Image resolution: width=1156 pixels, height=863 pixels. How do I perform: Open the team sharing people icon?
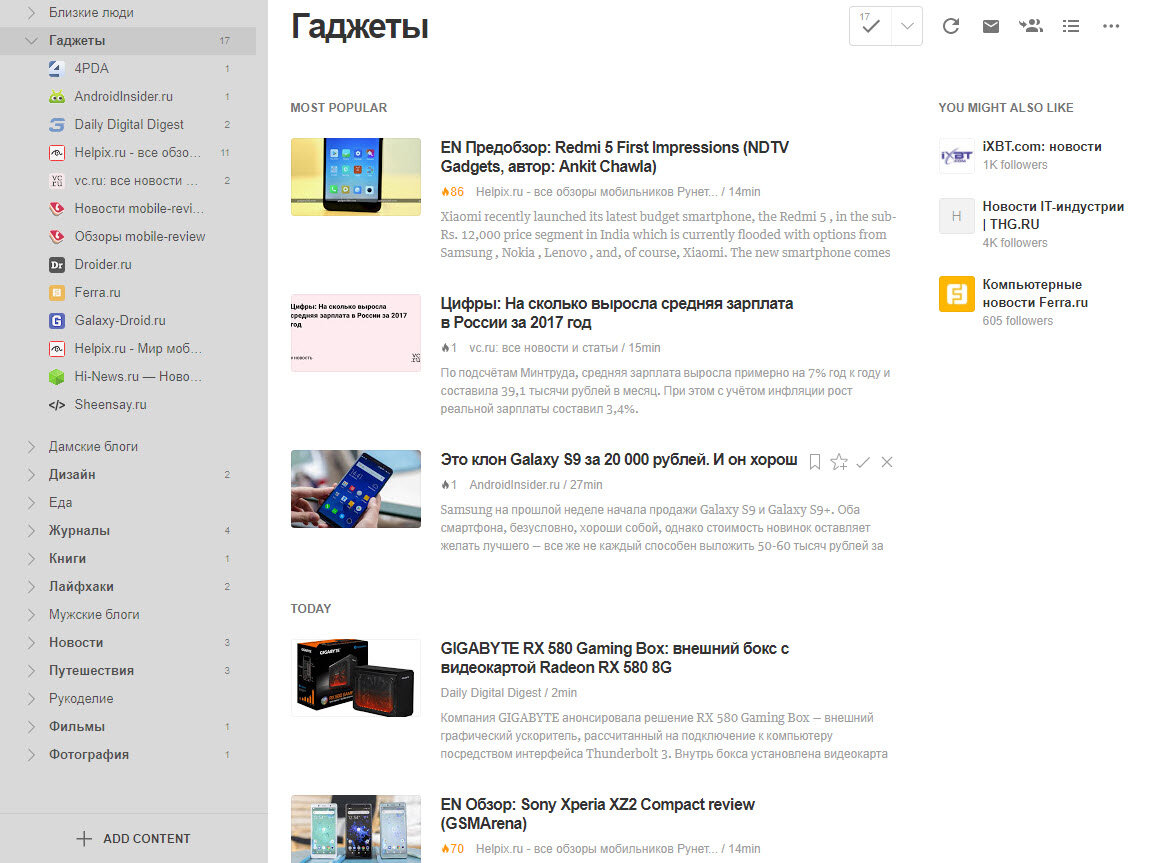[x=1031, y=26]
